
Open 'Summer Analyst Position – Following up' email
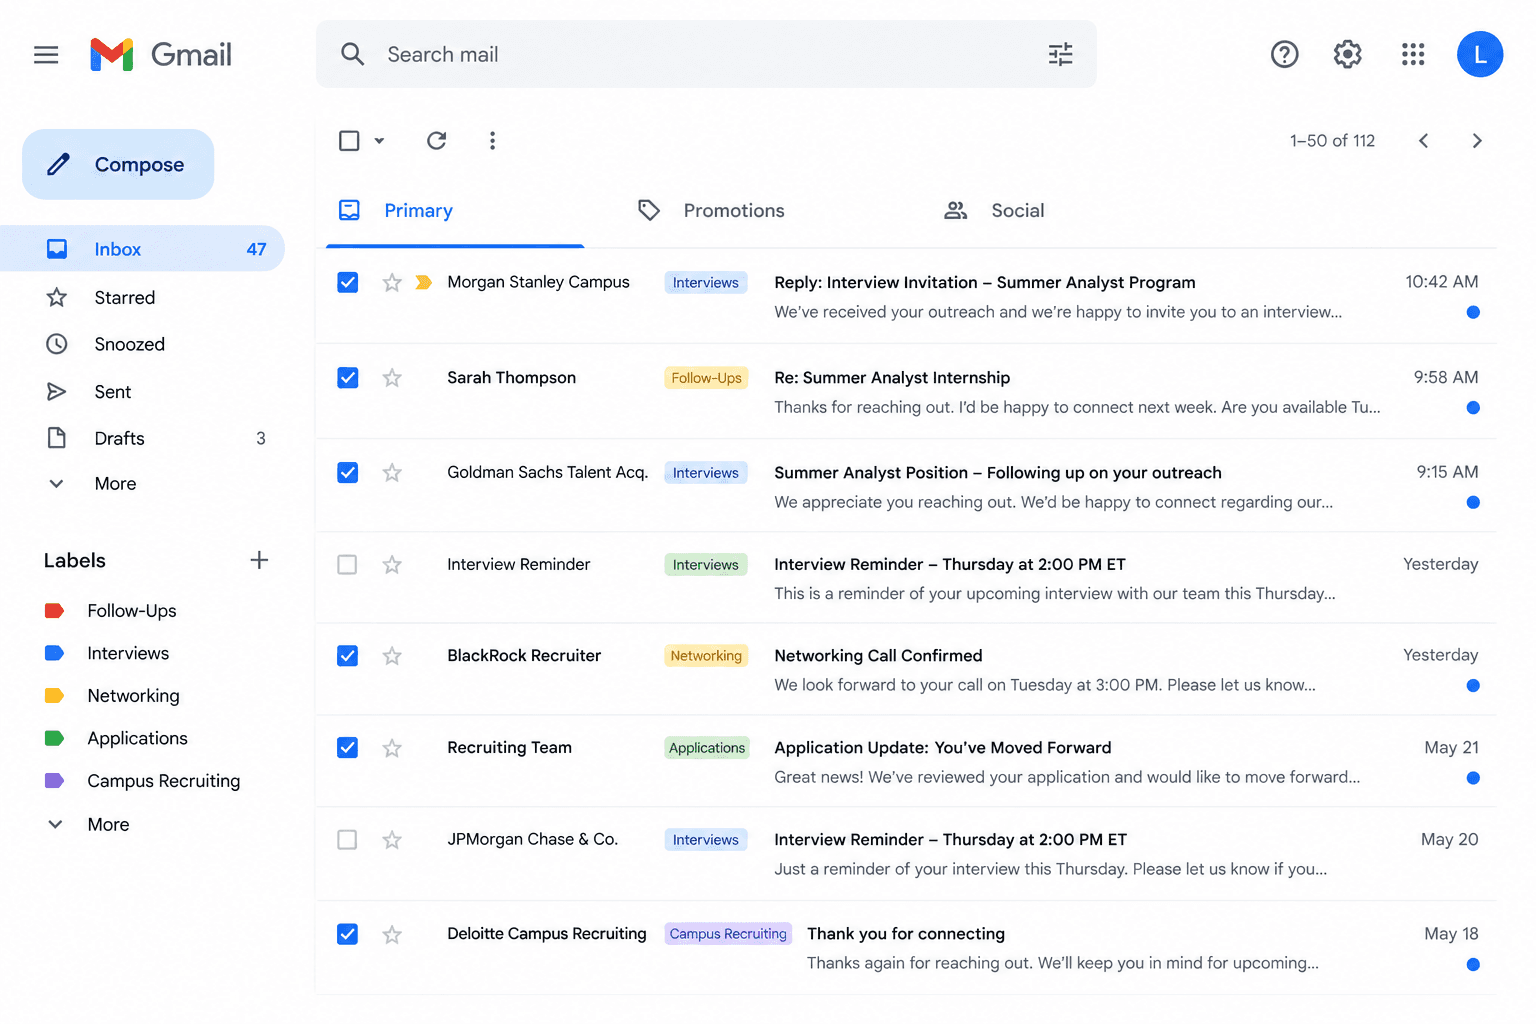point(906,486)
